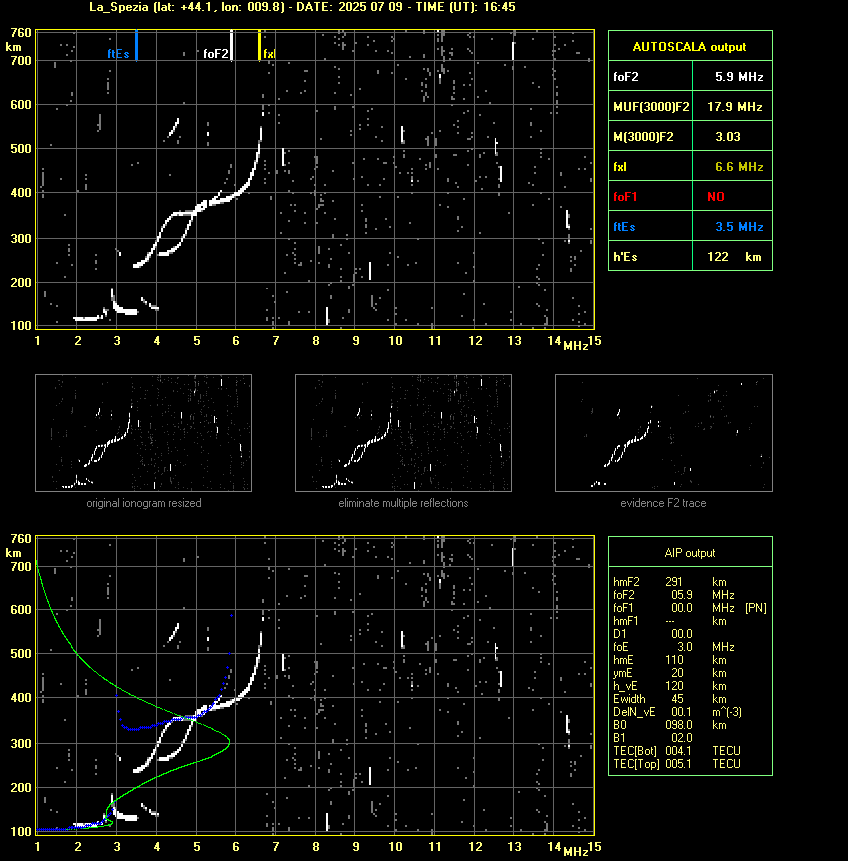Click the DelN_vE 00.1 row
Screen dimensions: 848x861
tap(677, 712)
